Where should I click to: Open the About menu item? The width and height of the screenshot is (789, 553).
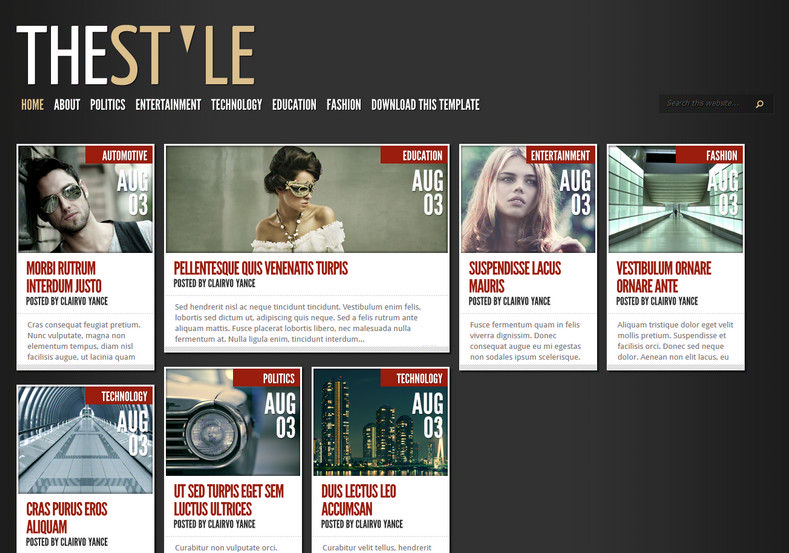tap(67, 105)
